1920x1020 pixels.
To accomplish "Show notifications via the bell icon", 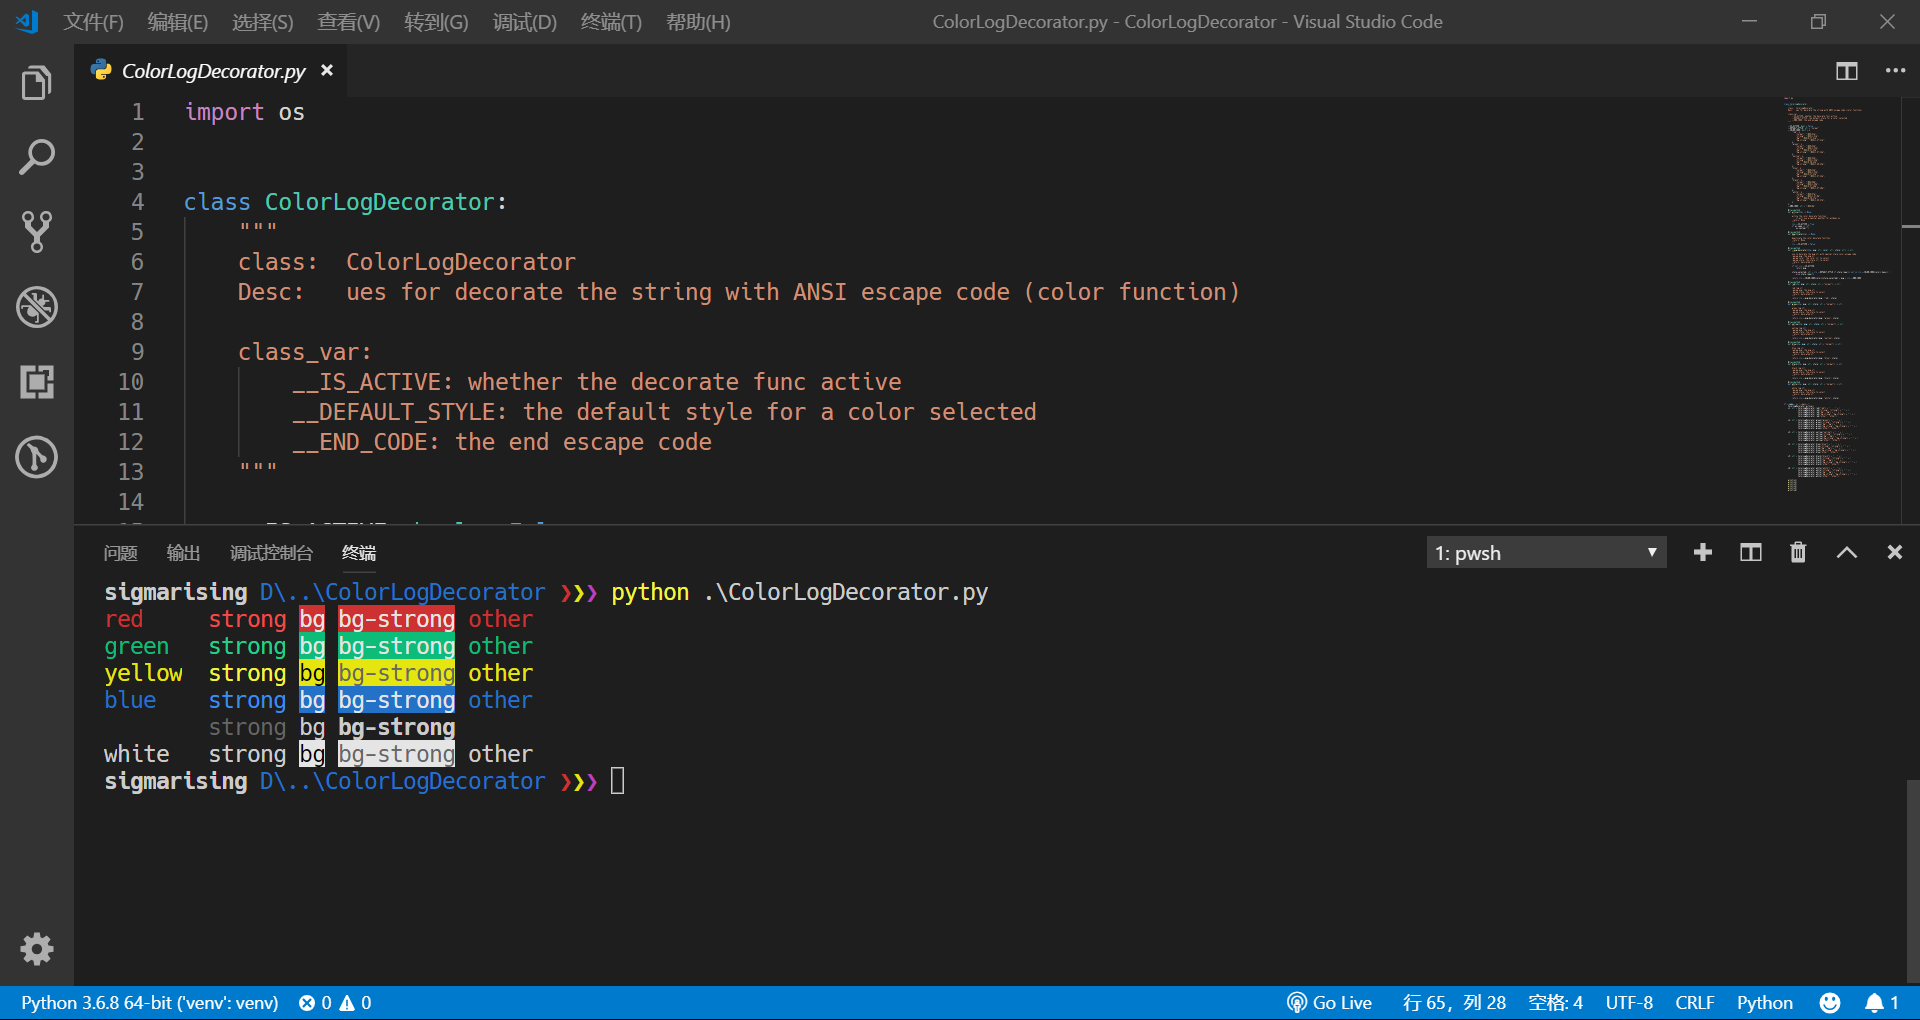I will click(x=1876, y=1002).
